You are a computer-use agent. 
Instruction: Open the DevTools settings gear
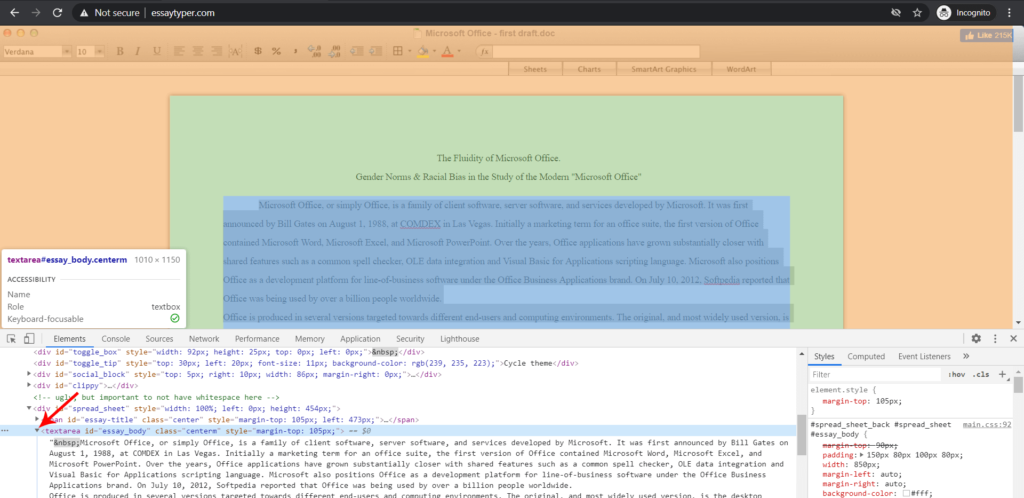point(976,339)
